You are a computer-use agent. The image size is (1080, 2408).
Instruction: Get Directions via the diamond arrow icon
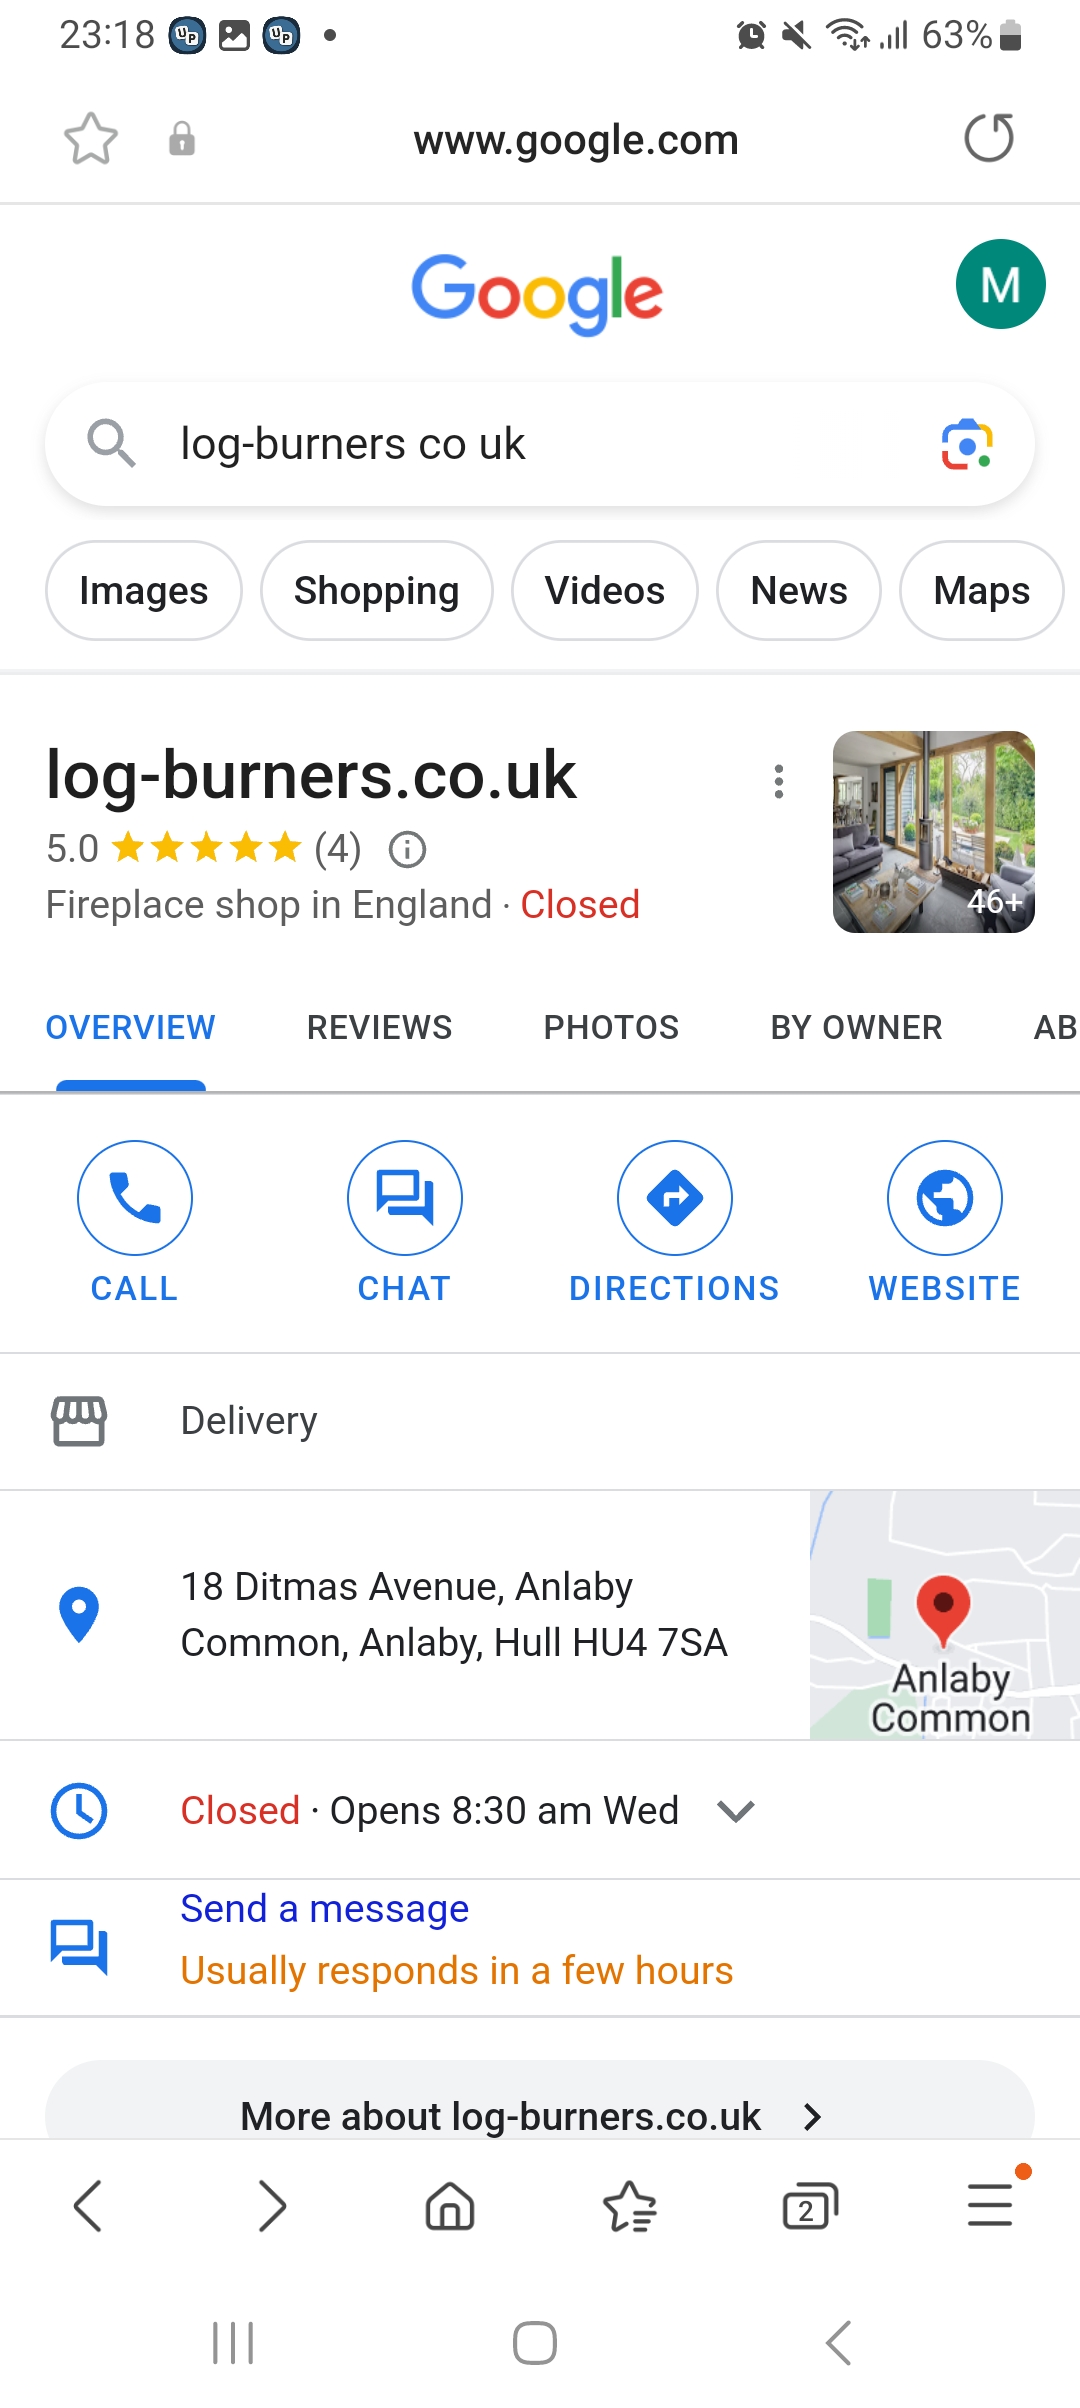[675, 1197]
